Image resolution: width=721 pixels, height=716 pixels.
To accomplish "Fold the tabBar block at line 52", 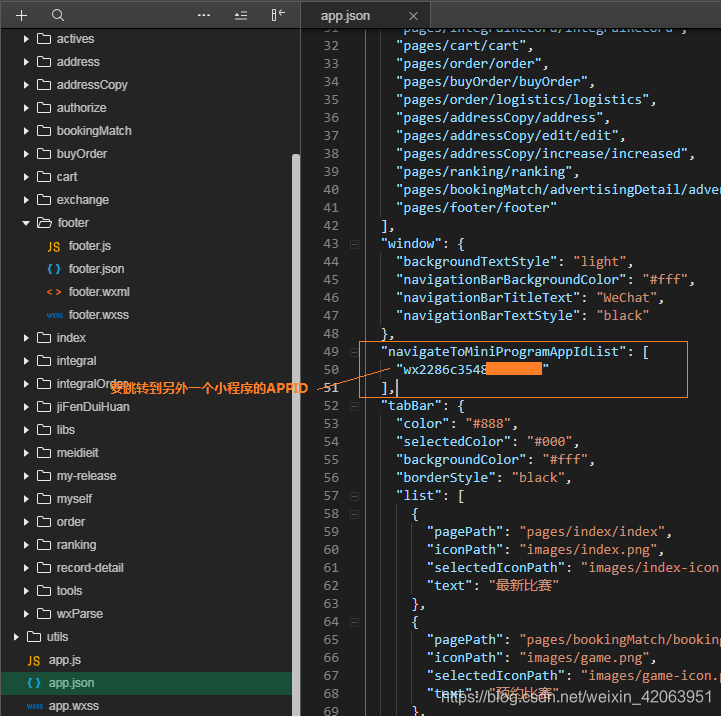I will pyautogui.click(x=354, y=407).
